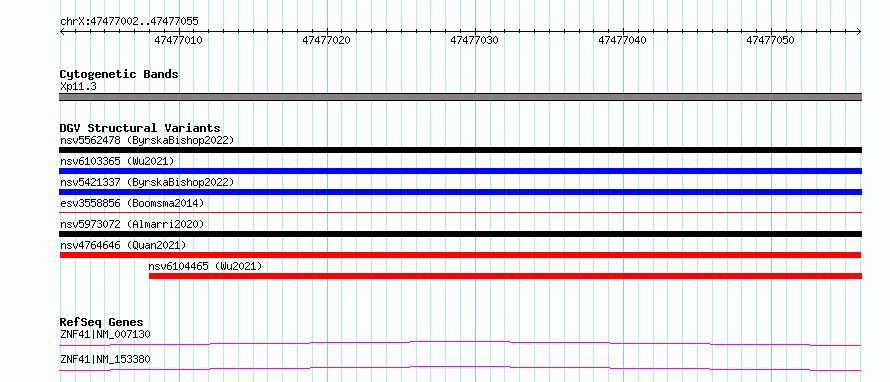Click ruler position 47477030
Viewport: 890px width, 382px height.
tap(475, 40)
